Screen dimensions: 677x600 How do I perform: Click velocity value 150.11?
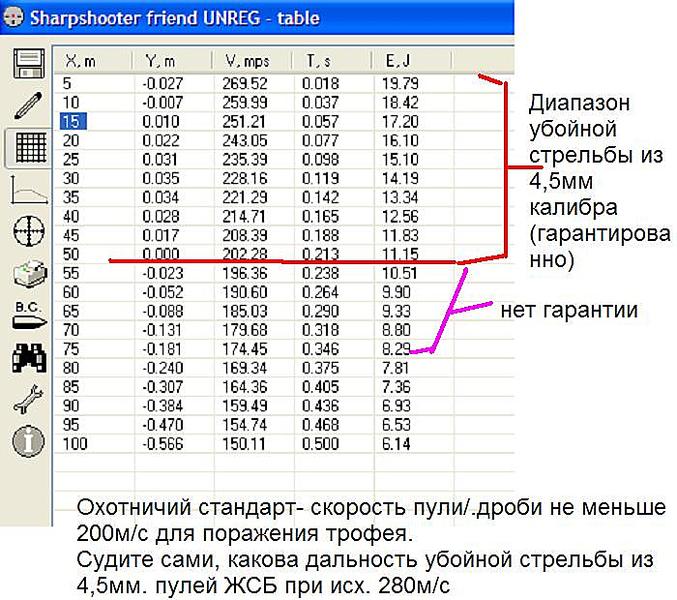pos(244,444)
